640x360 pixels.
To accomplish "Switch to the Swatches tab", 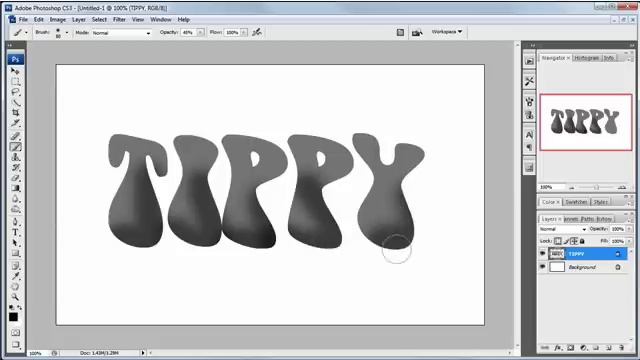I will pos(576,202).
